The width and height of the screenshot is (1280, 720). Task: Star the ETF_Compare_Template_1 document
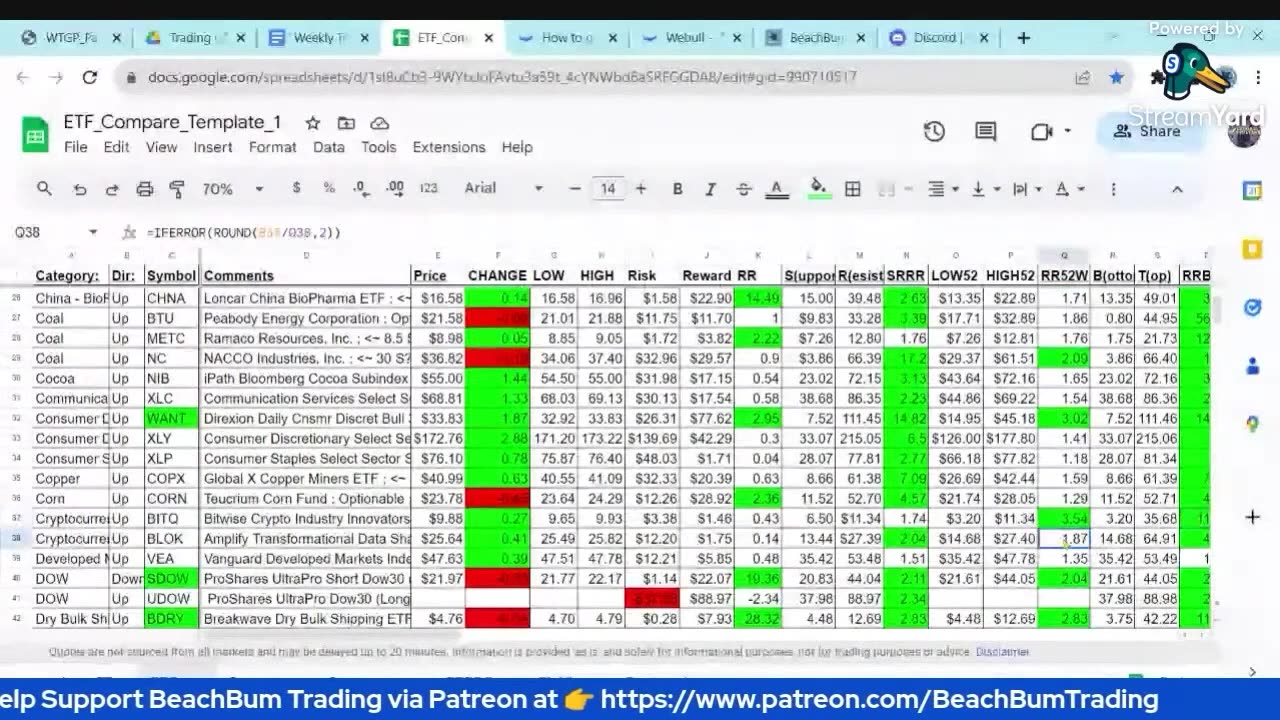[313, 123]
